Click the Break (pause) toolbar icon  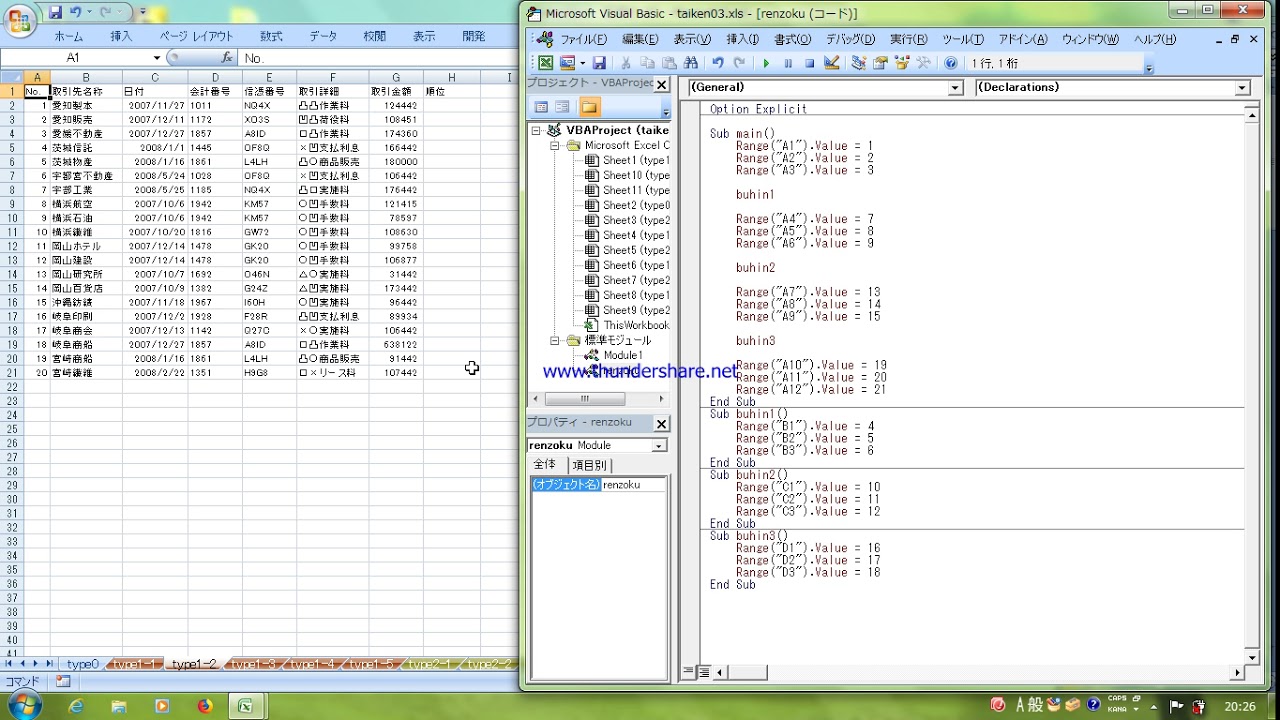click(x=788, y=63)
